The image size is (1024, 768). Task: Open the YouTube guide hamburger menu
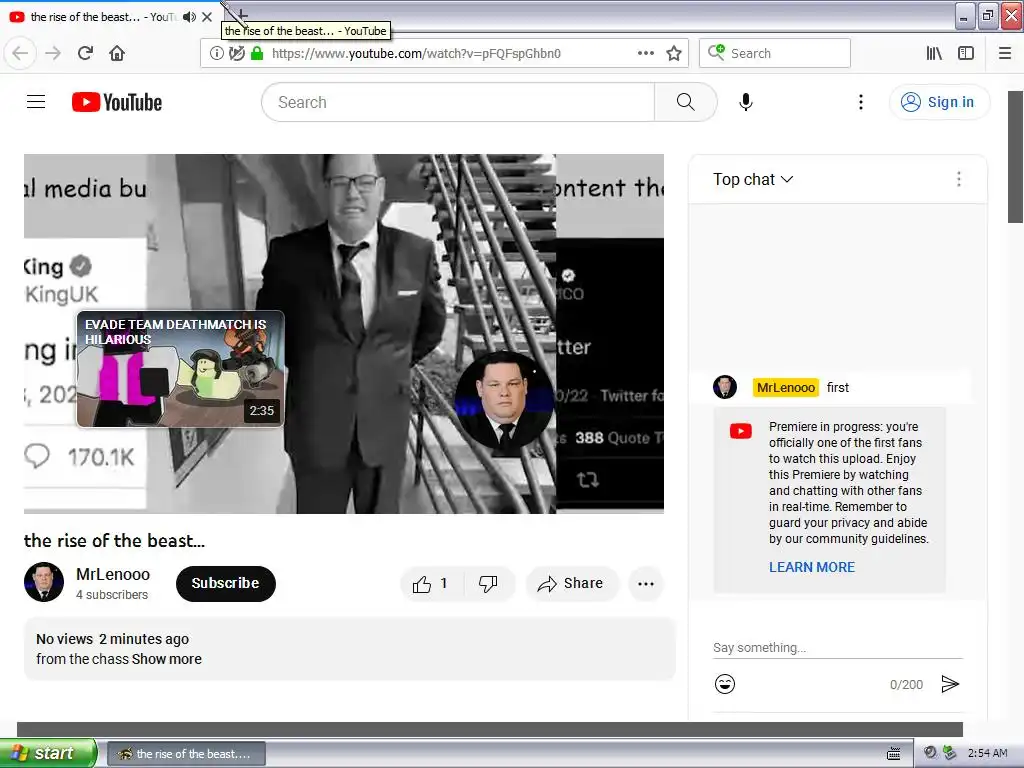(x=36, y=102)
